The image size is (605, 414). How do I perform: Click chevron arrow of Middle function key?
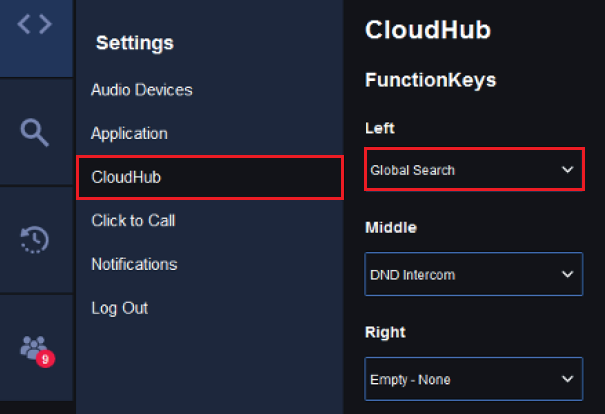click(x=567, y=274)
